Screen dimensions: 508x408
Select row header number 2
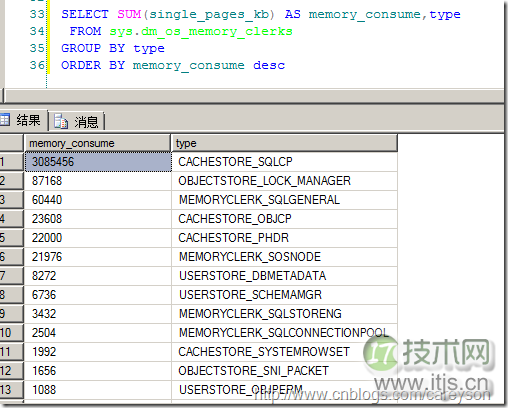coord(11,181)
